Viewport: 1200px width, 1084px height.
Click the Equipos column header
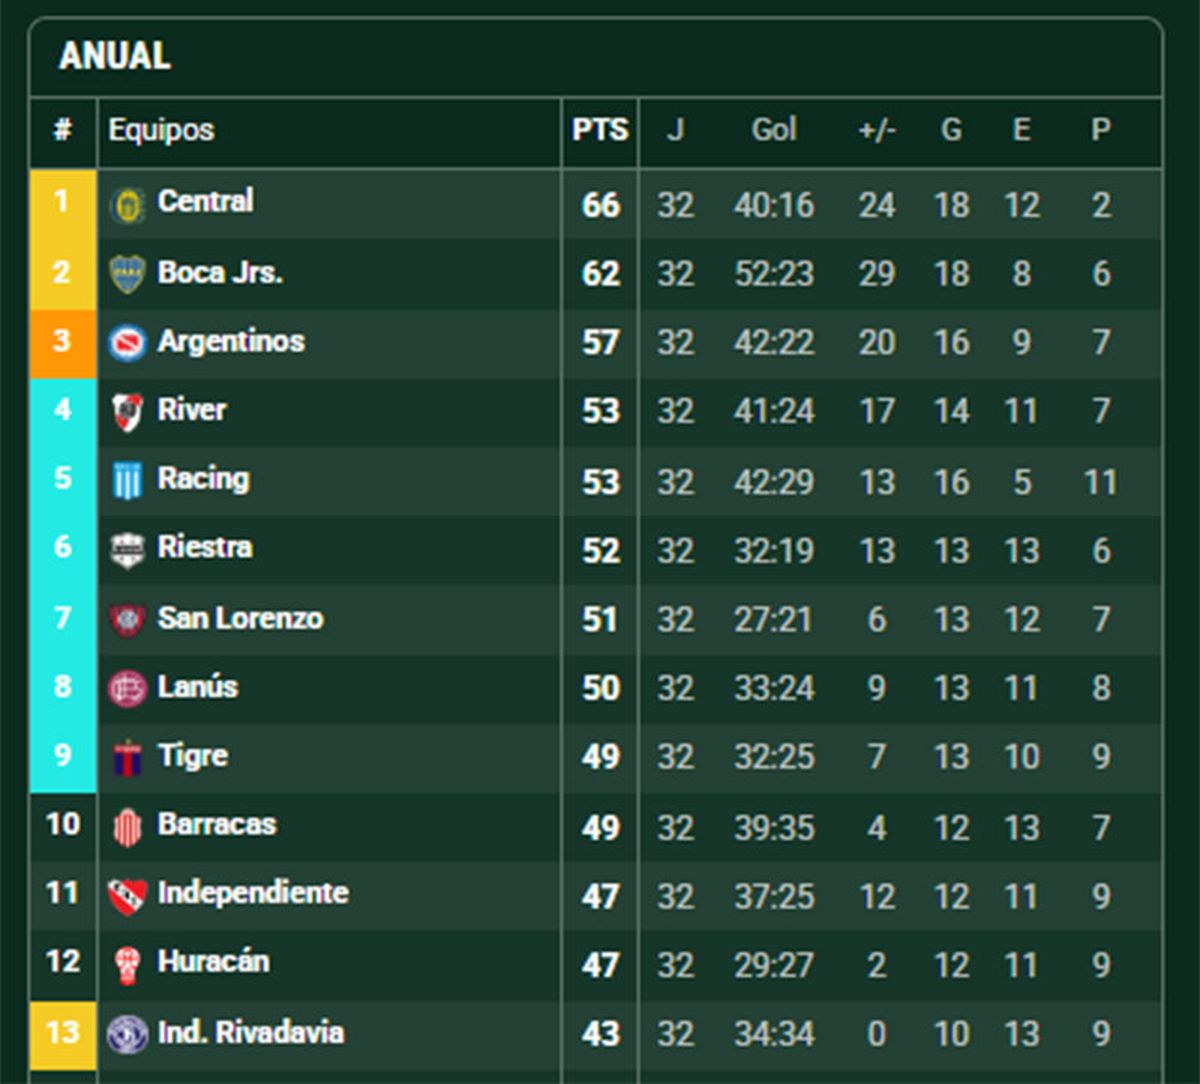pos(161,130)
